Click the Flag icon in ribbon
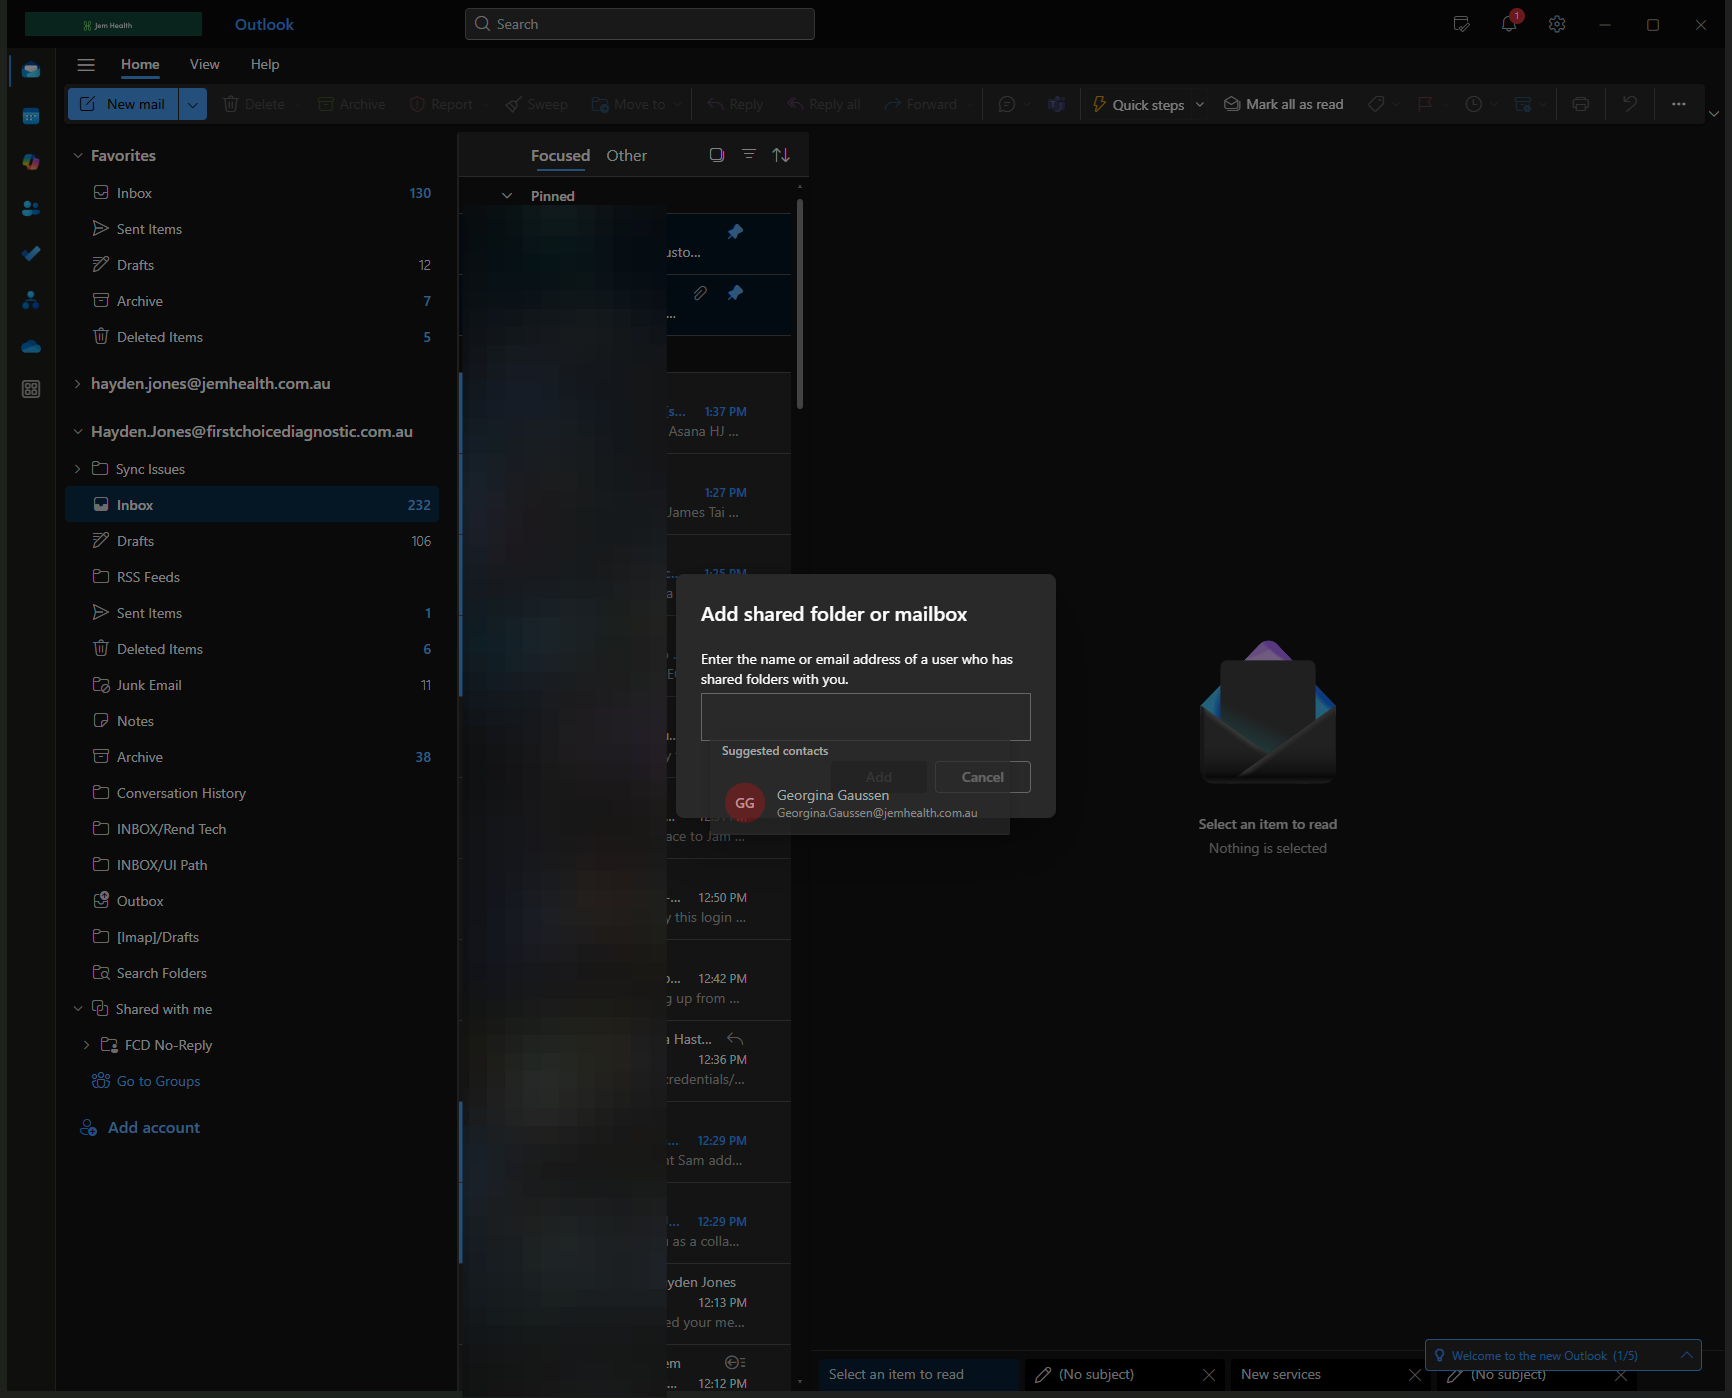This screenshot has width=1732, height=1398. tap(1426, 104)
